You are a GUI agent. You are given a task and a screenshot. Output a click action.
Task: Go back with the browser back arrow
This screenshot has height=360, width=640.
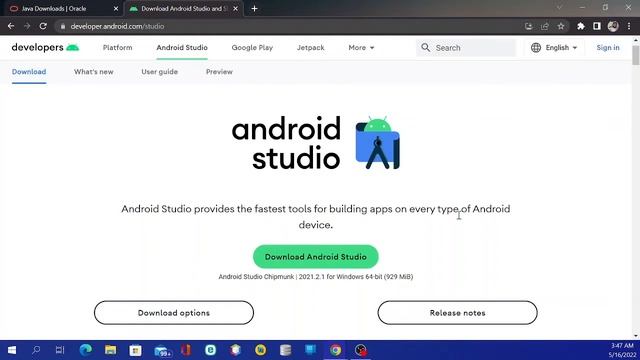[x=11, y=26]
